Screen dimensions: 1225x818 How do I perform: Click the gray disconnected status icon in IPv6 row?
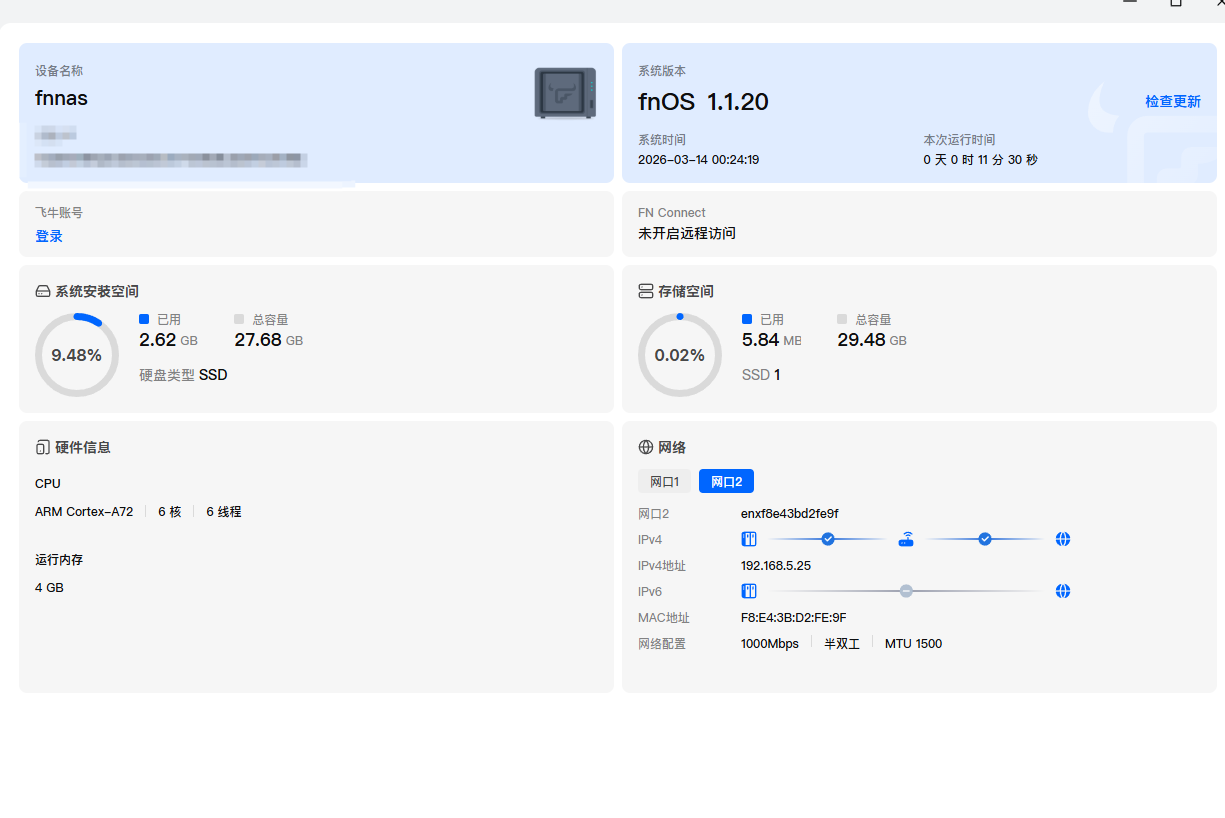coord(906,591)
